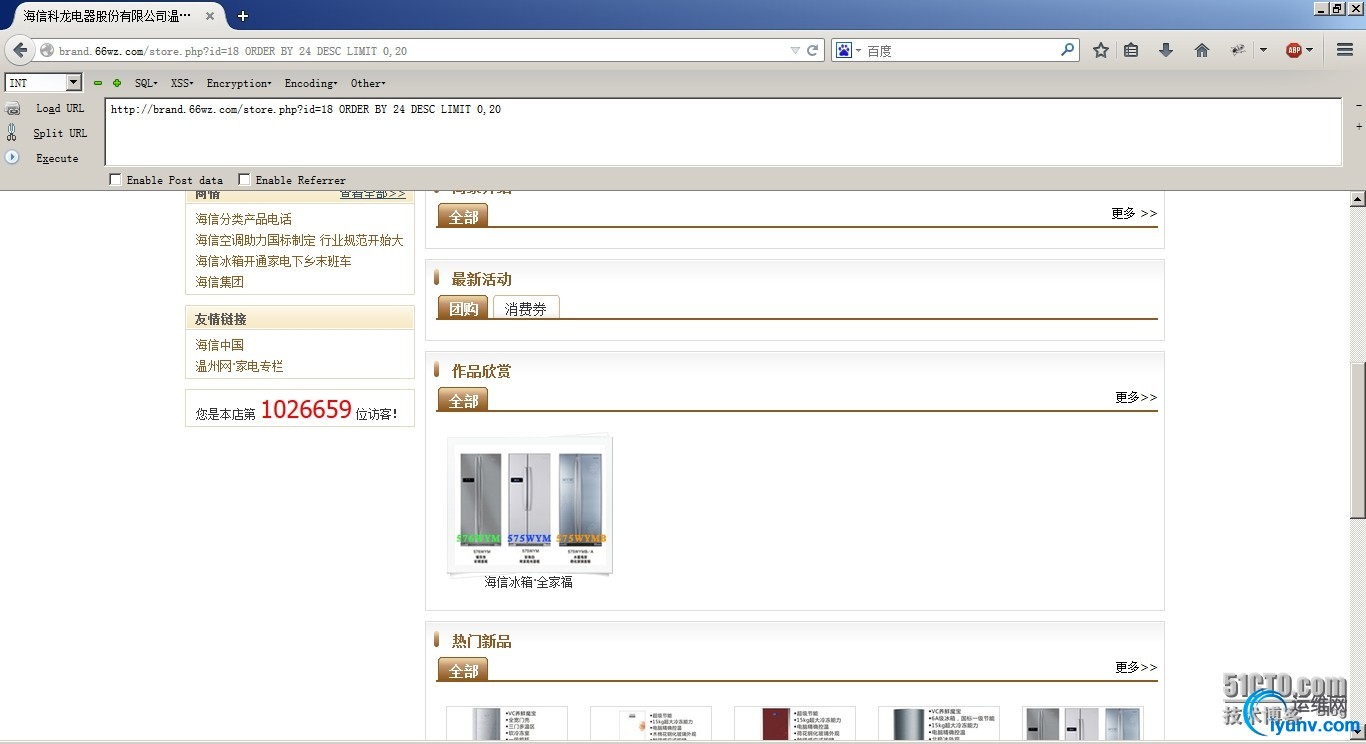Open the Encryption menu
Image resolution: width=1366 pixels, height=744 pixels.
tap(239, 83)
